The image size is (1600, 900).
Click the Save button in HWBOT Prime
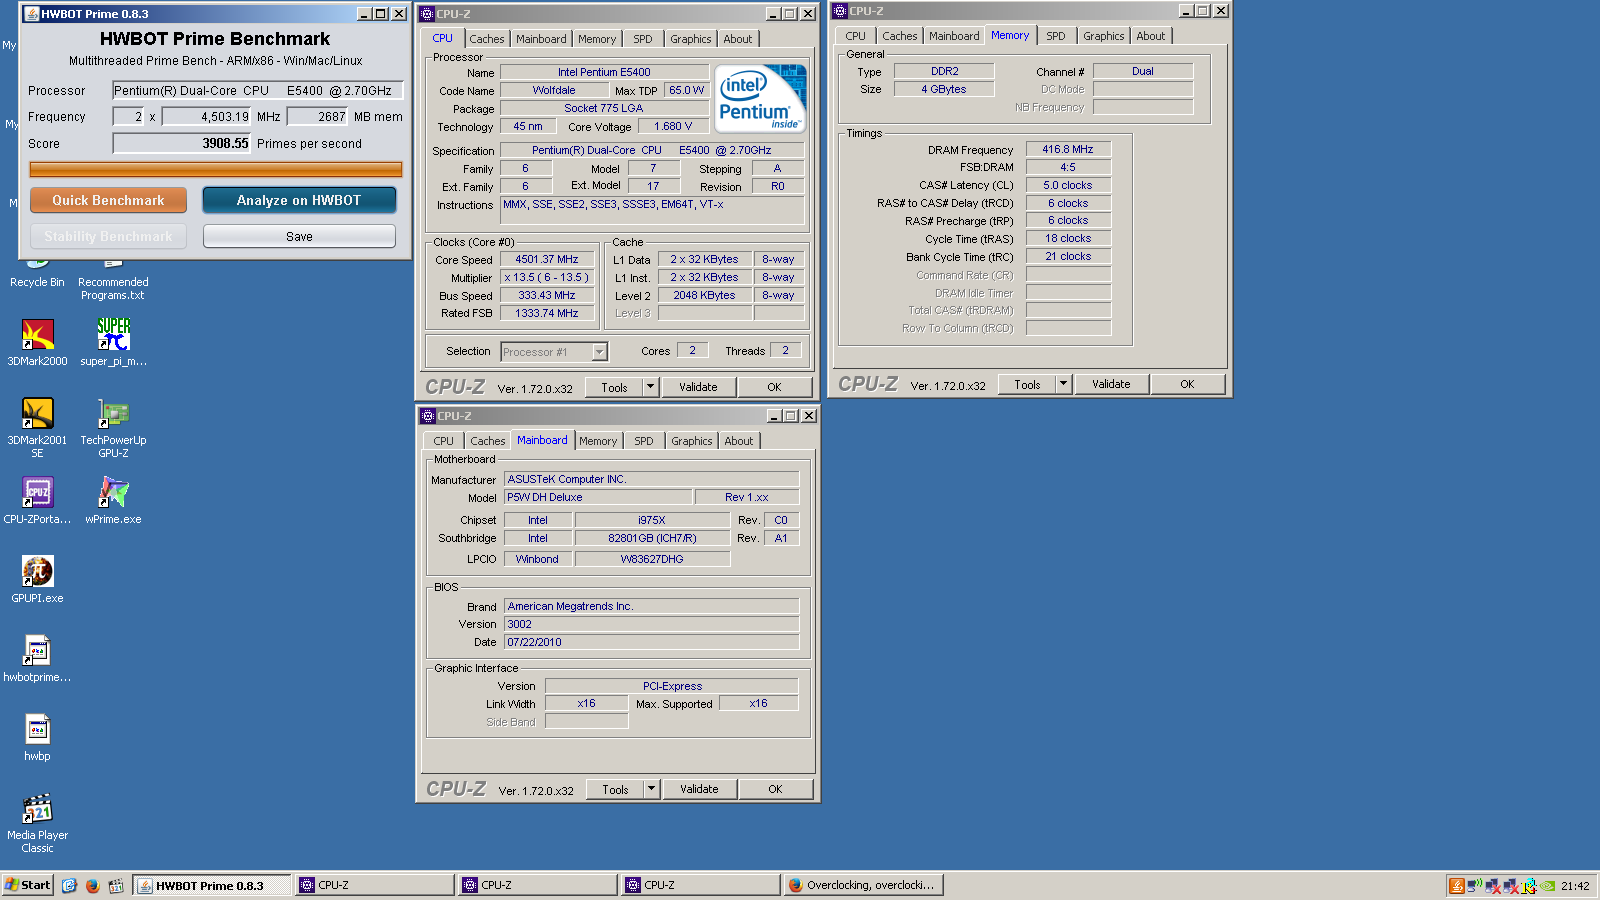point(299,236)
